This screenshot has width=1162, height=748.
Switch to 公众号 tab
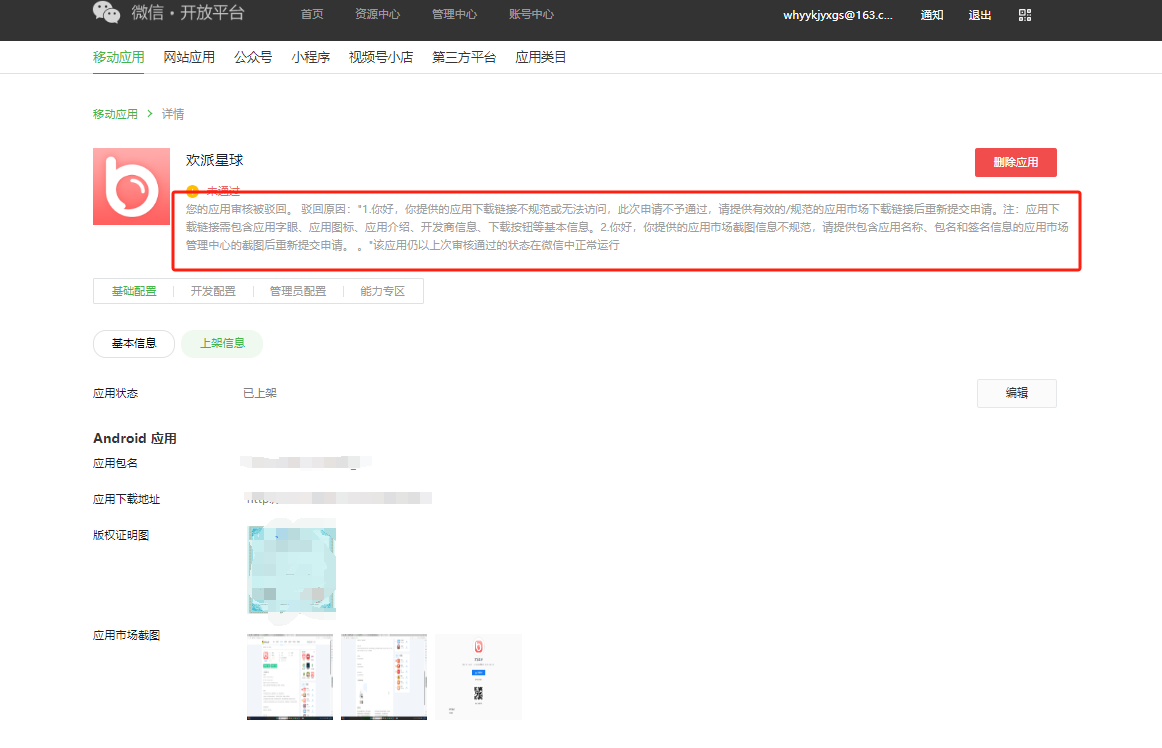(253, 57)
